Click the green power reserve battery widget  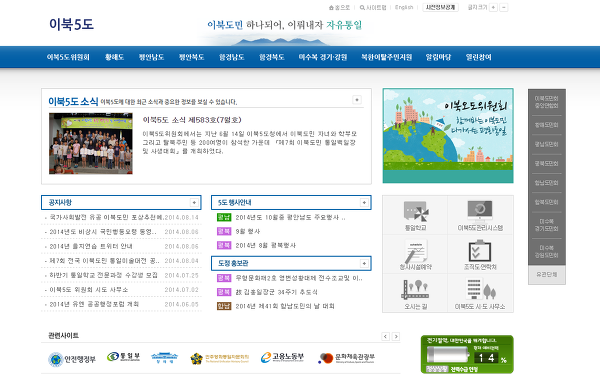point(467,354)
